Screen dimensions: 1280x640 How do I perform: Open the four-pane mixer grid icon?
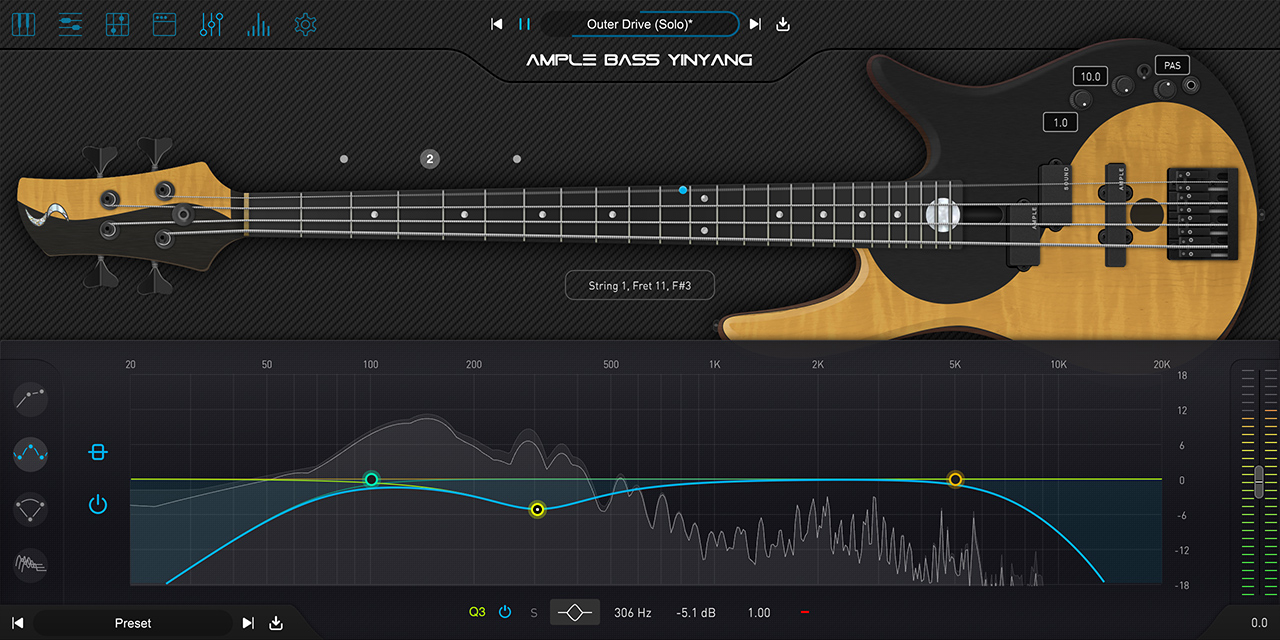tap(118, 24)
